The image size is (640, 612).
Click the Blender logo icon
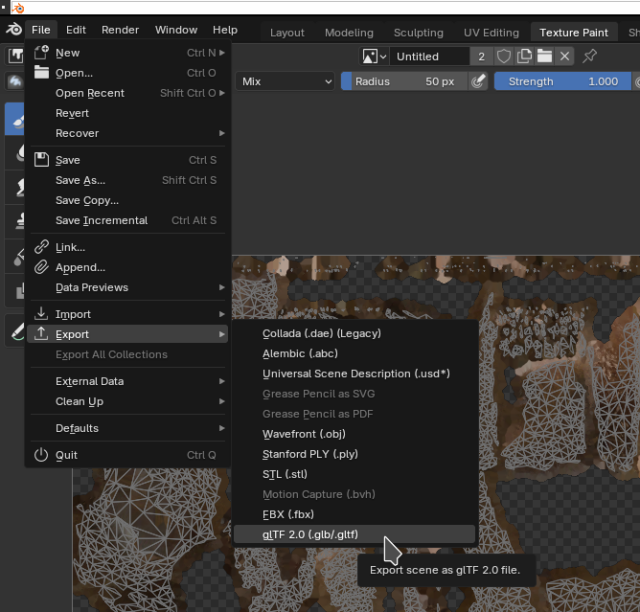[x=13, y=29]
